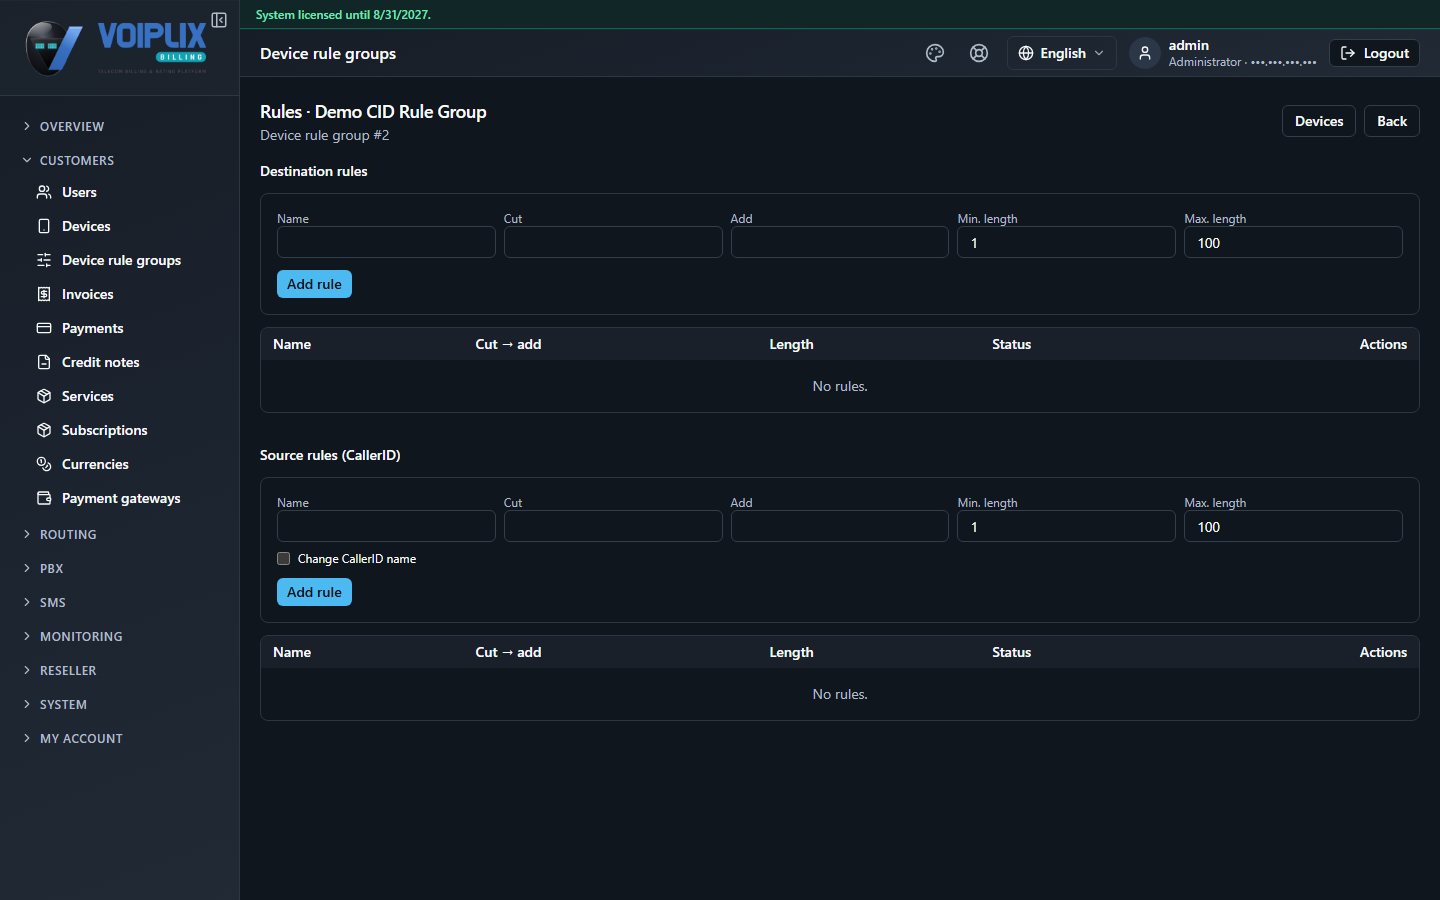Screen dimensions: 1440x900
Task: Click the admin user avatar icon
Action: 1145,53
